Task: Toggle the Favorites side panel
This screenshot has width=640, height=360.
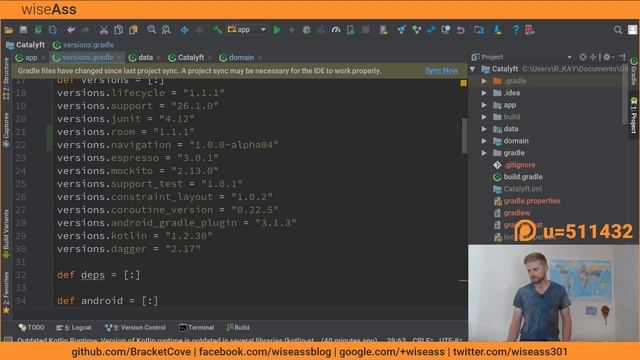Action: [6, 293]
